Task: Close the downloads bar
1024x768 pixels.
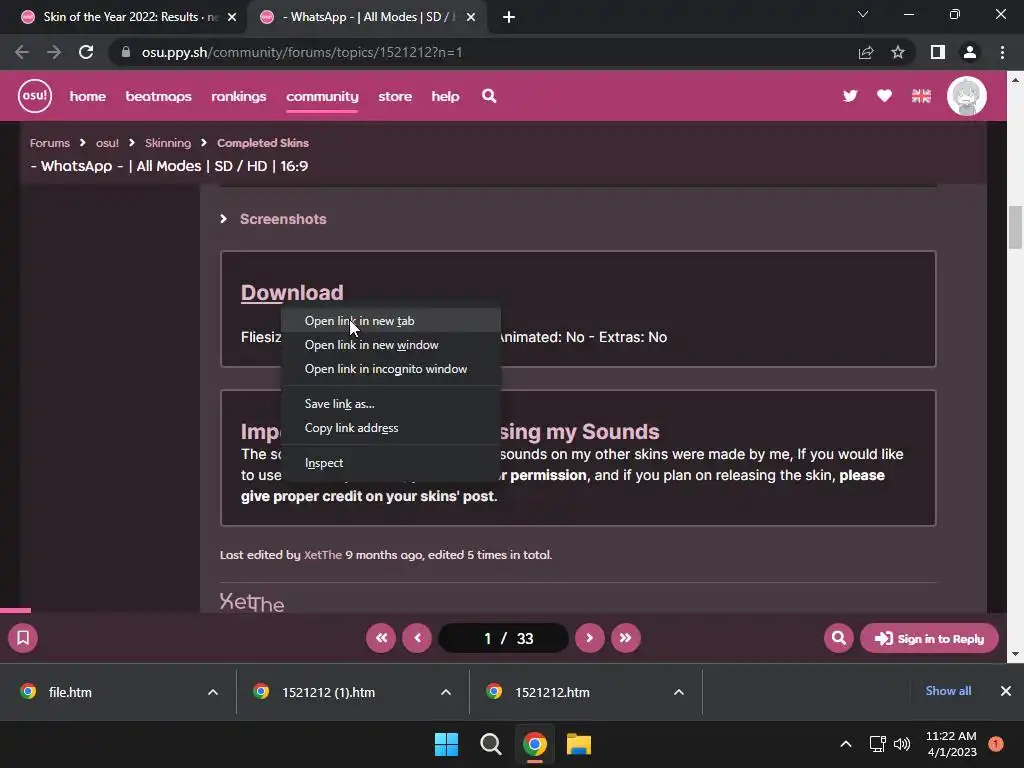Action: tap(1006, 690)
